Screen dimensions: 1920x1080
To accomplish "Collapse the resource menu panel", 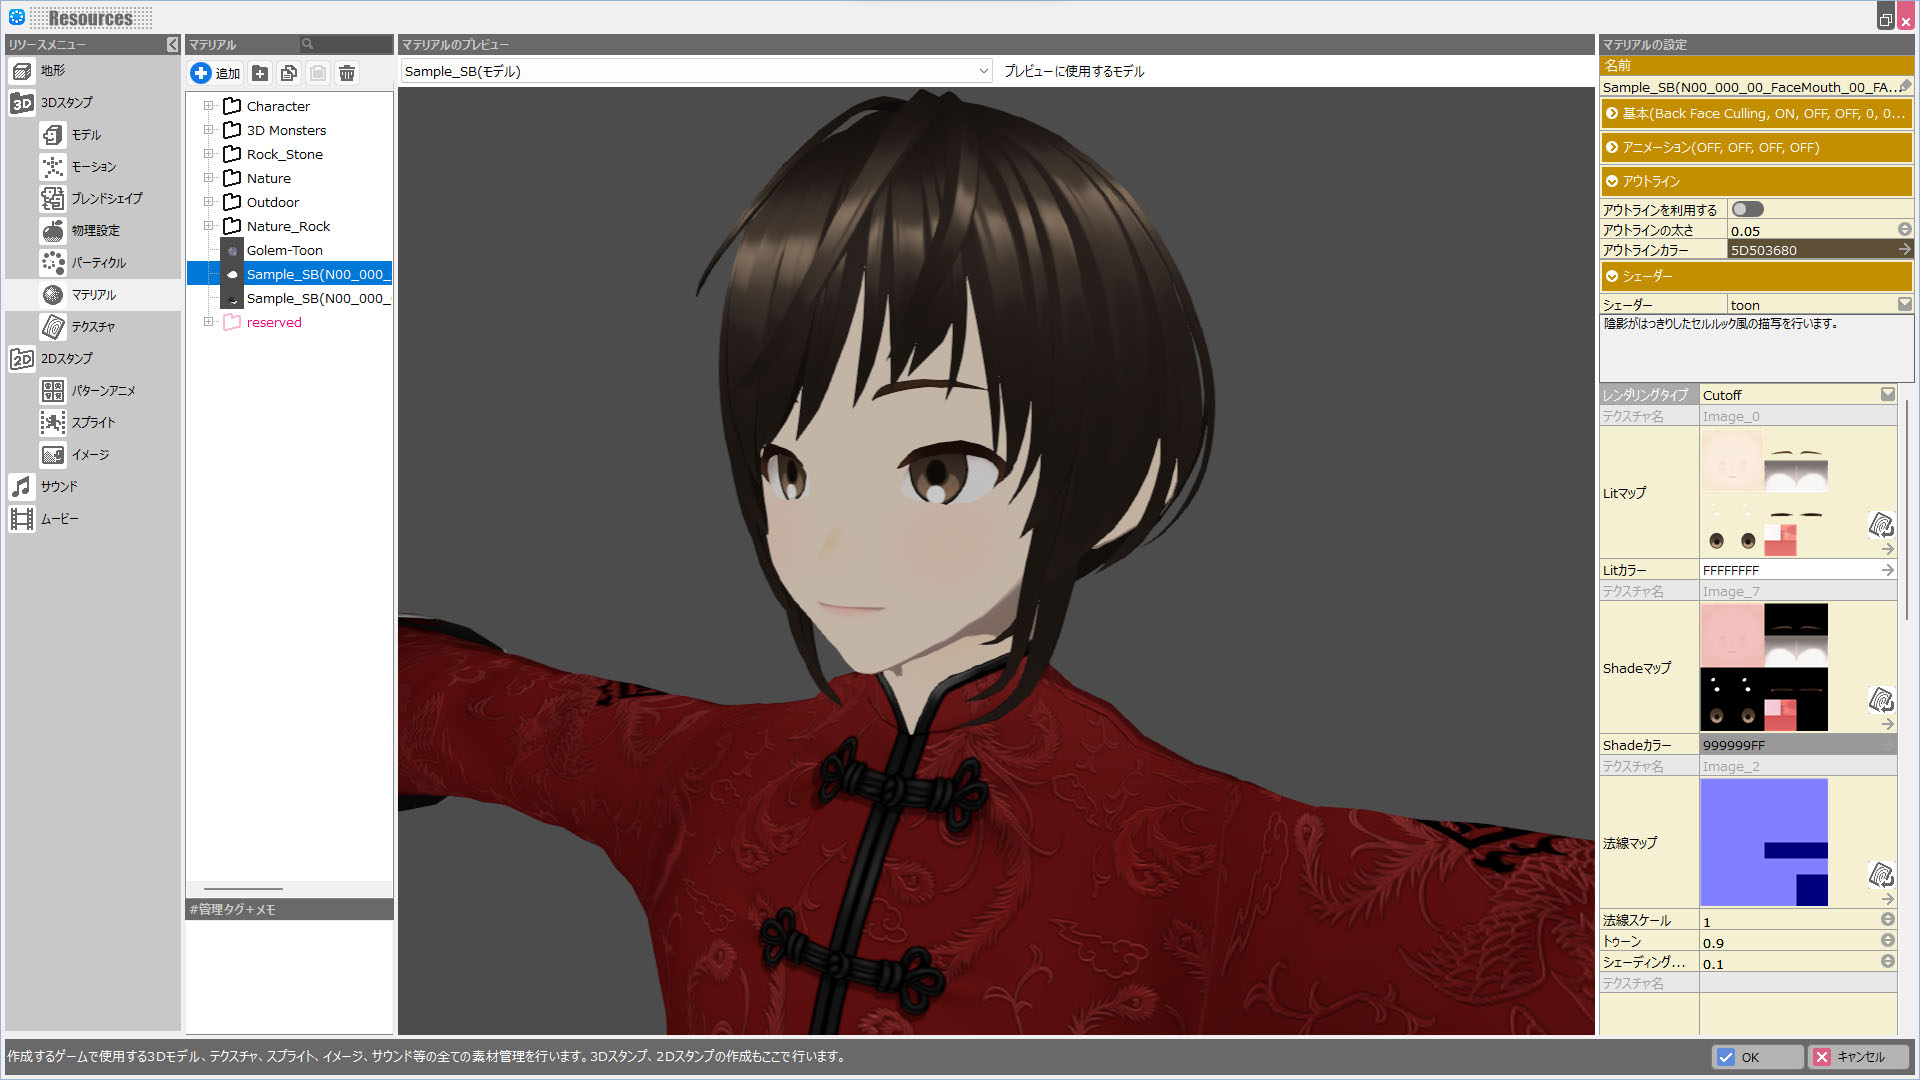I will tap(172, 45).
